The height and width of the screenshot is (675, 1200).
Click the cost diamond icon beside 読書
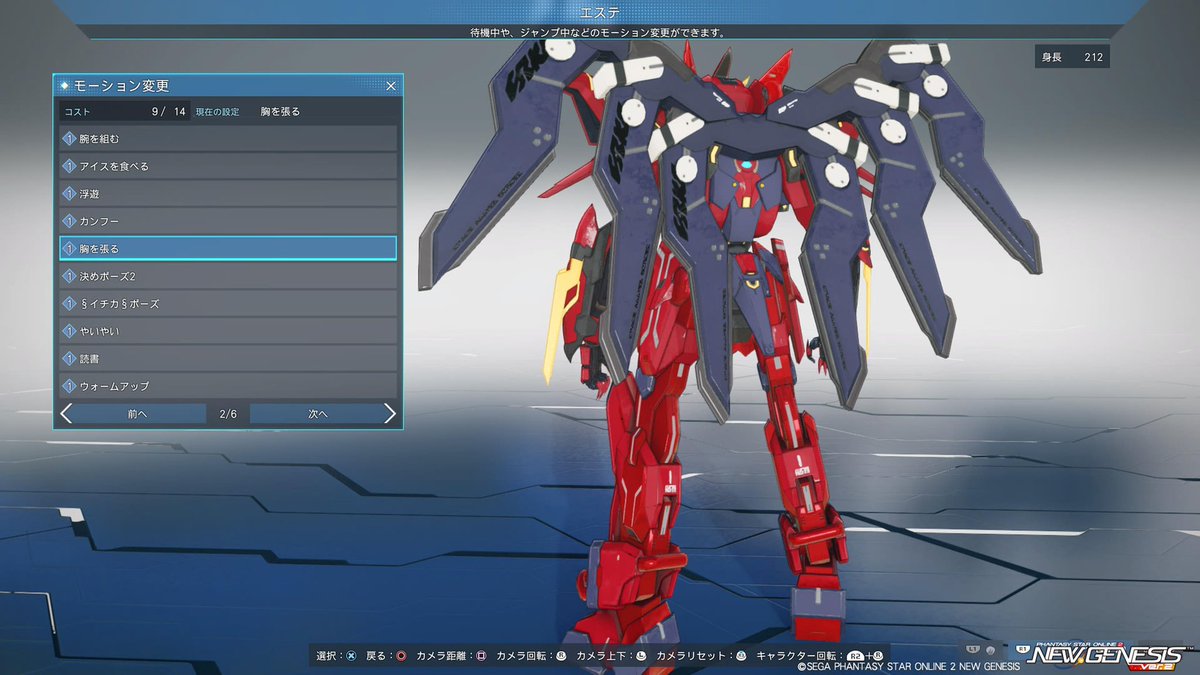70,358
